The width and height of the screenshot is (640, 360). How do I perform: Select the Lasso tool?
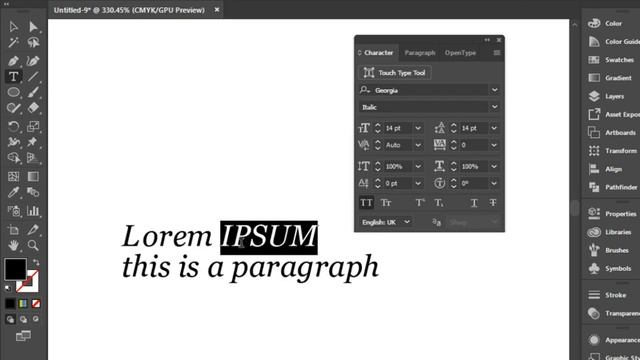(x=33, y=42)
